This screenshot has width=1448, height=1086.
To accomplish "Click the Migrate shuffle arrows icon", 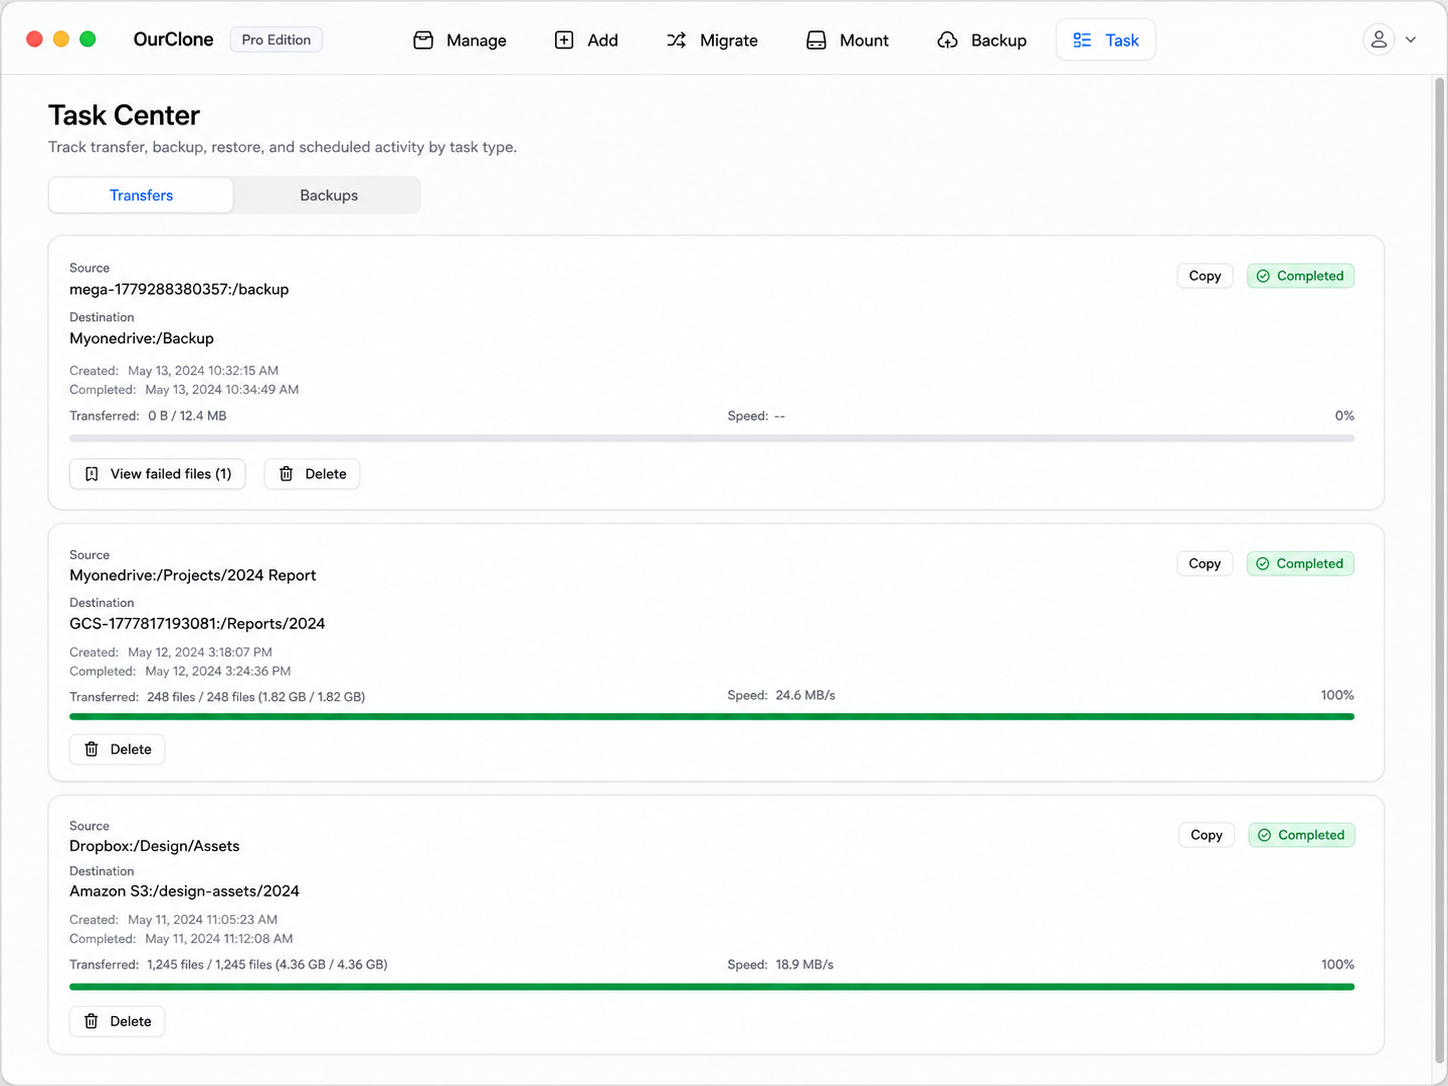I will pyautogui.click(x=677, y=40).
